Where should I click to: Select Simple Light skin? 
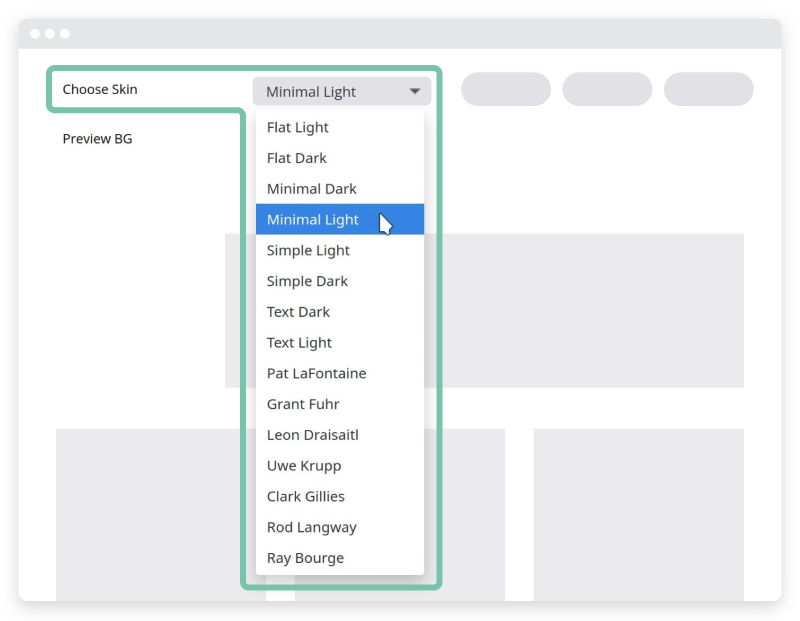coord(340,250)
